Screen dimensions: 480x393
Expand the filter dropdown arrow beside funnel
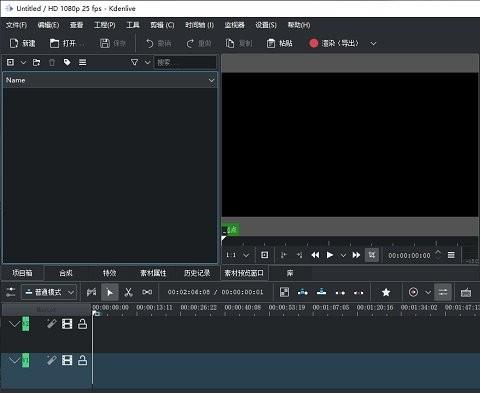[x=147, y=62]
